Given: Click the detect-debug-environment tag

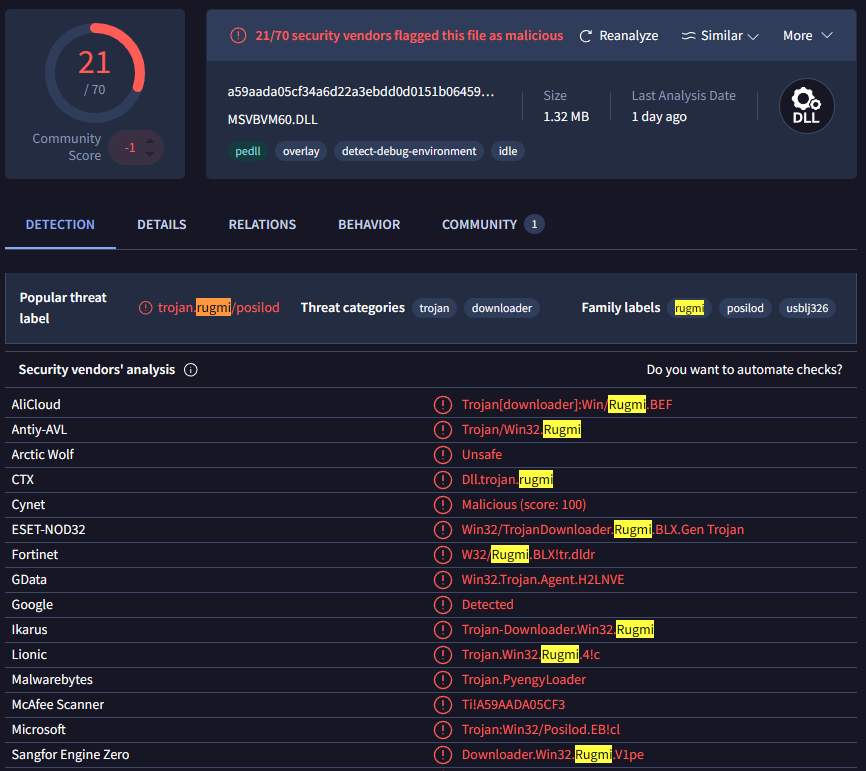Looking at the screenshot, I should tap(409, 151).
